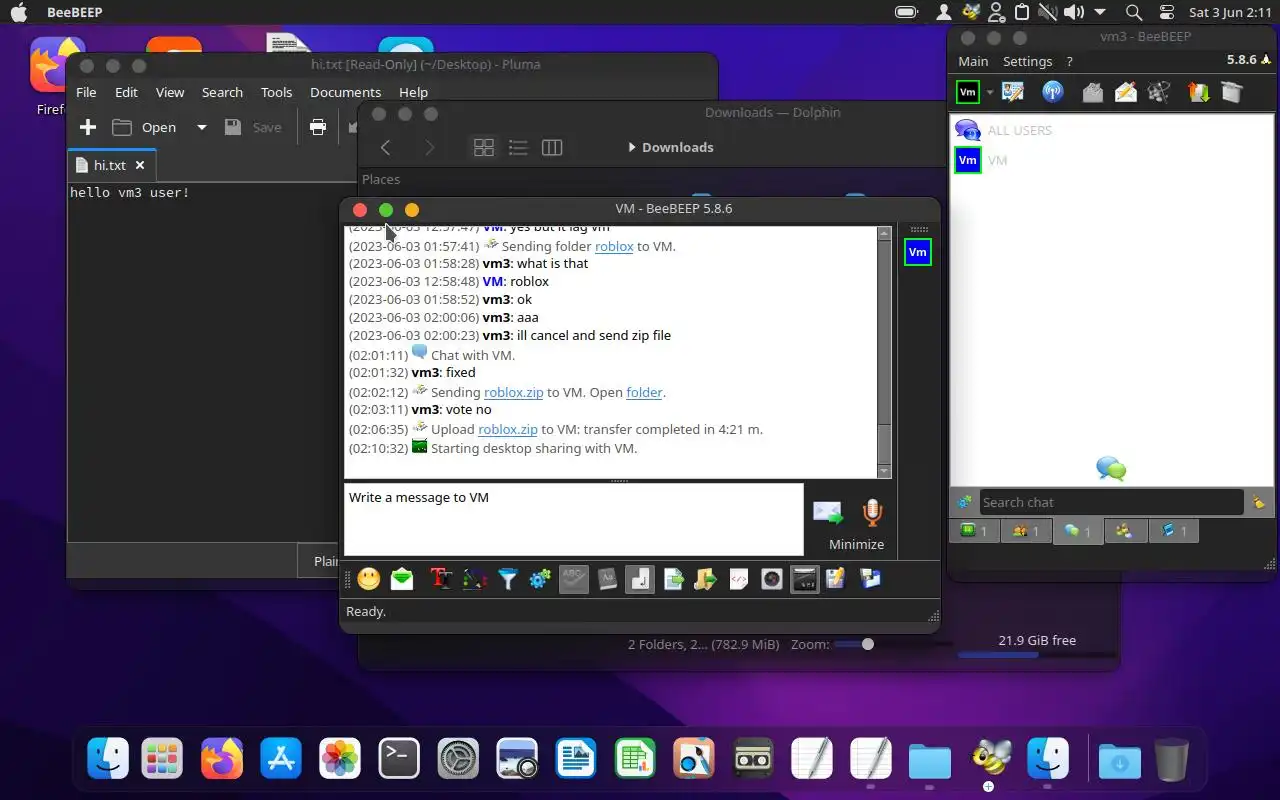Click the edit user profile icon in BeeBEEP
The height and width of the screenshot is (800, 1280).
[1013, 92]
